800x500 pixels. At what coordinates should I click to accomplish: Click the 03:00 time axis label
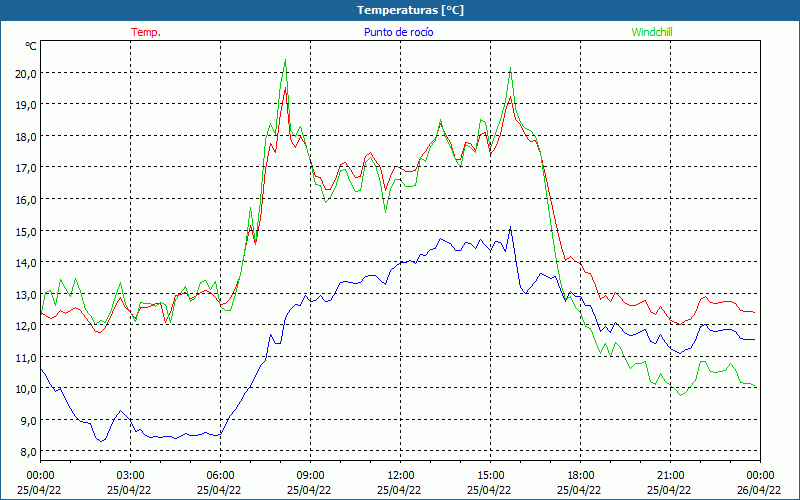click(x=131, y=475)
